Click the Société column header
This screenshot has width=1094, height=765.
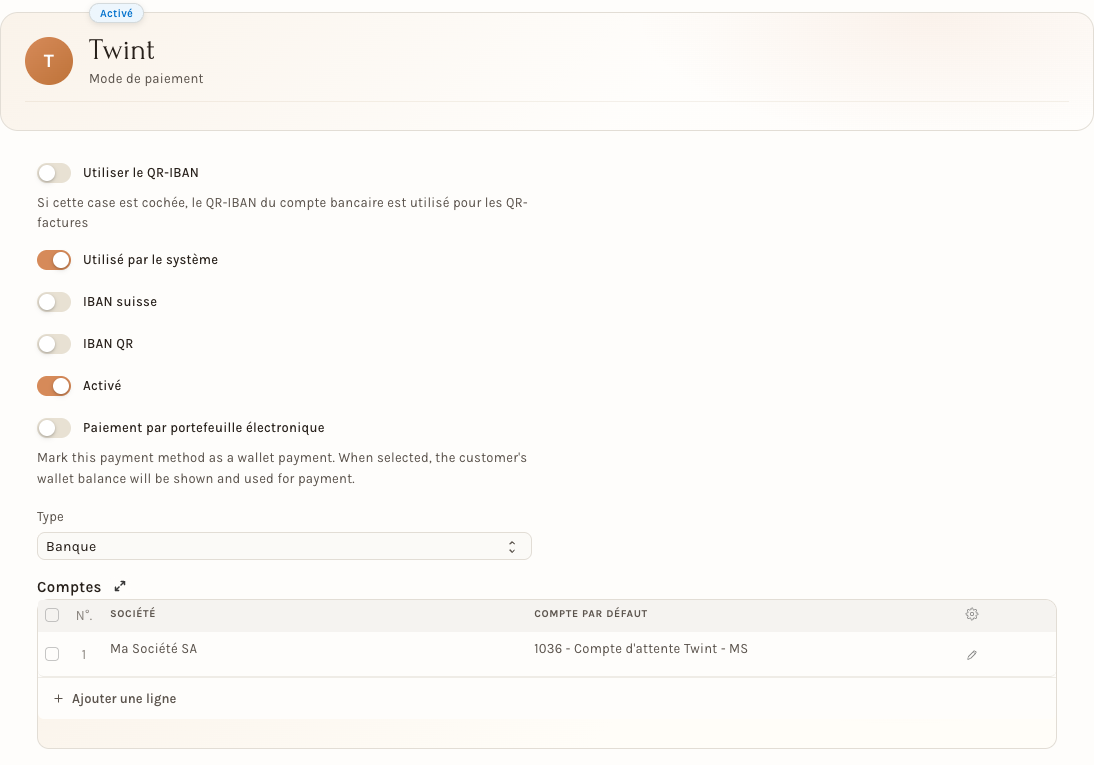tap(133, 613)
